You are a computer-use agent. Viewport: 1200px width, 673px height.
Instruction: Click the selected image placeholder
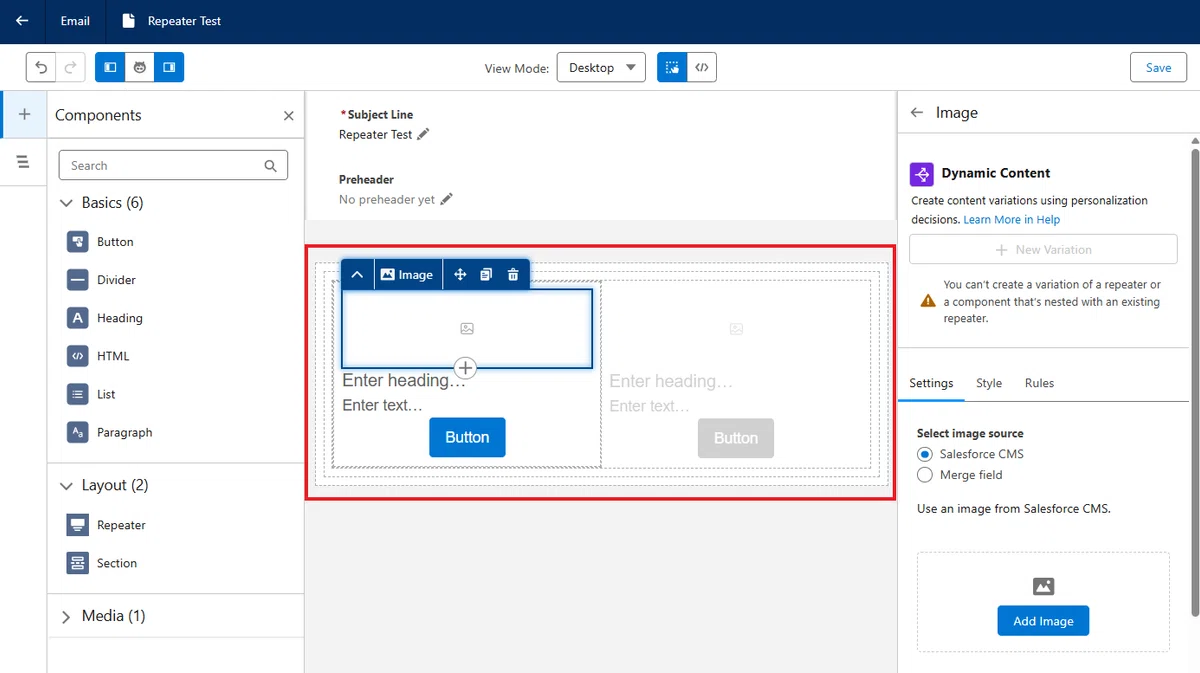pos(467,328)
